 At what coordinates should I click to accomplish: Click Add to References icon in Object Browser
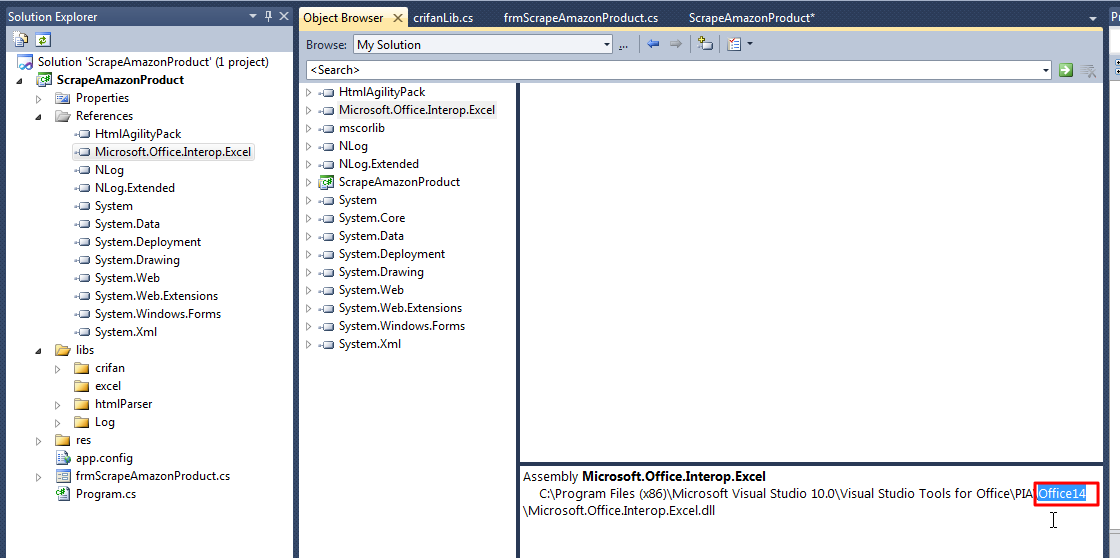point(706,44)
